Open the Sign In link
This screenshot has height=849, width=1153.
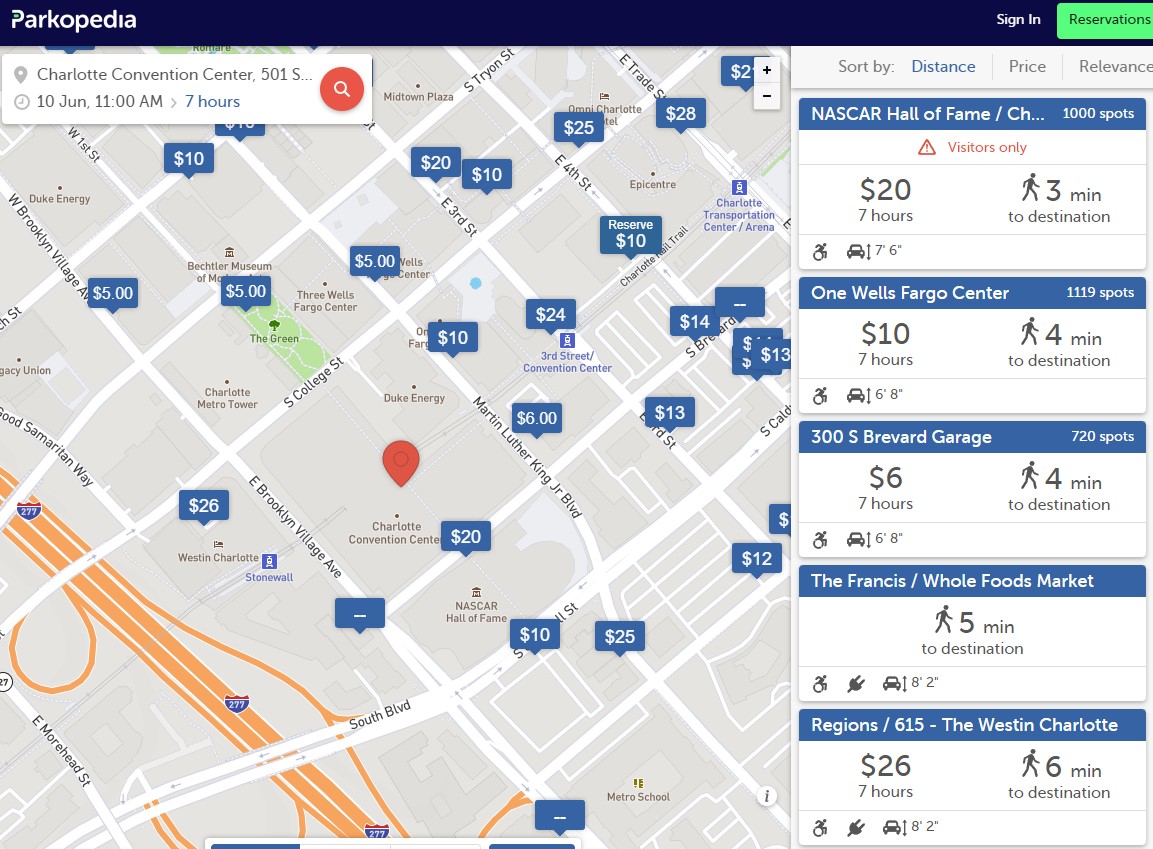(1018, 20)
